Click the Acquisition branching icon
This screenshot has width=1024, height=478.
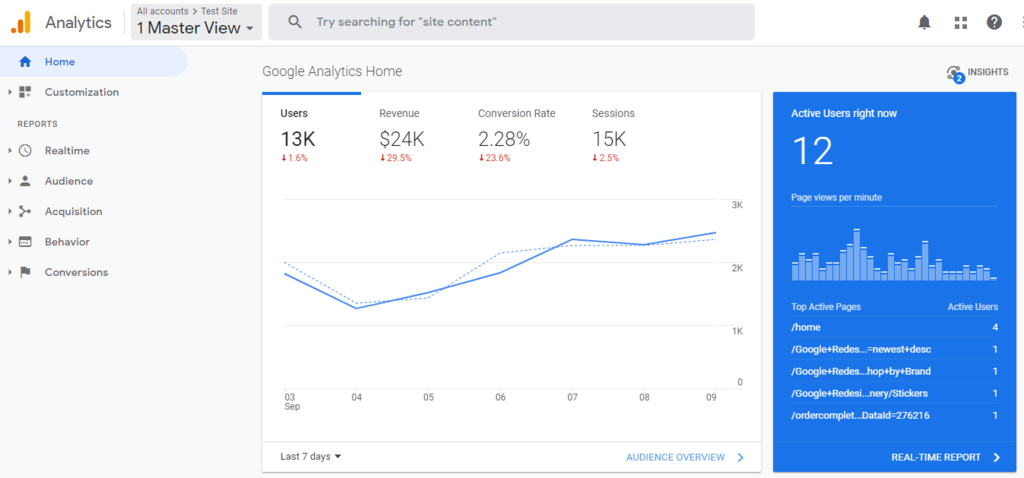(25, 212)
